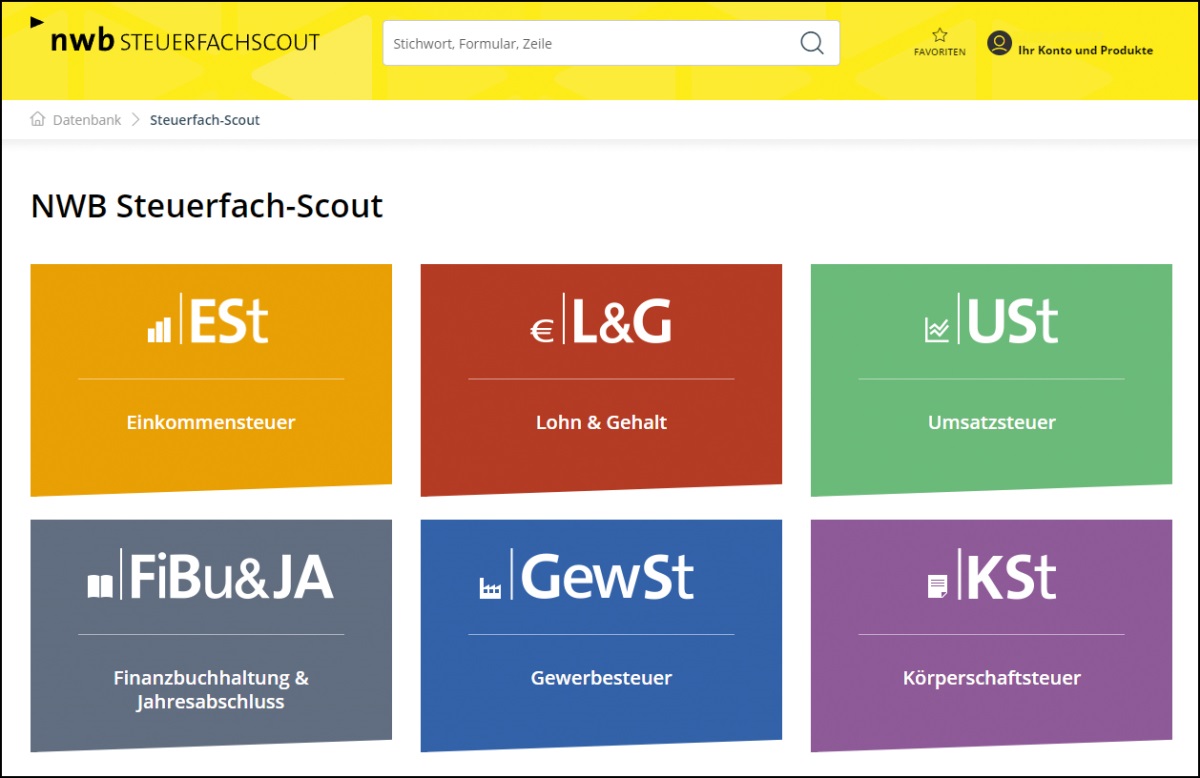This screenshot has width=1200, height=778.
Task: Click the home icon in breadcrumb
Action: point(38,120)
